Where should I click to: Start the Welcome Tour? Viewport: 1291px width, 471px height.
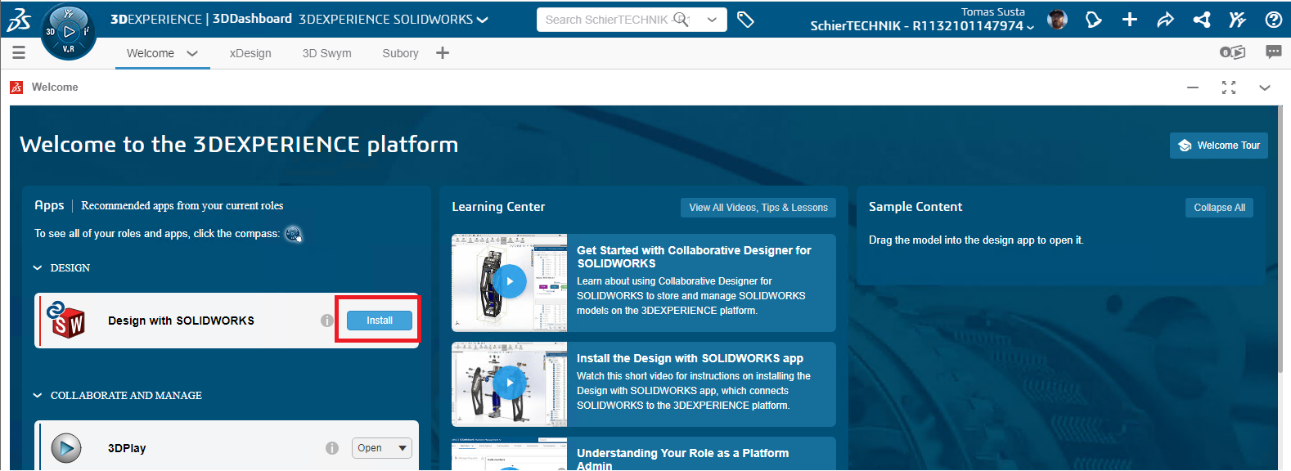1219,145
